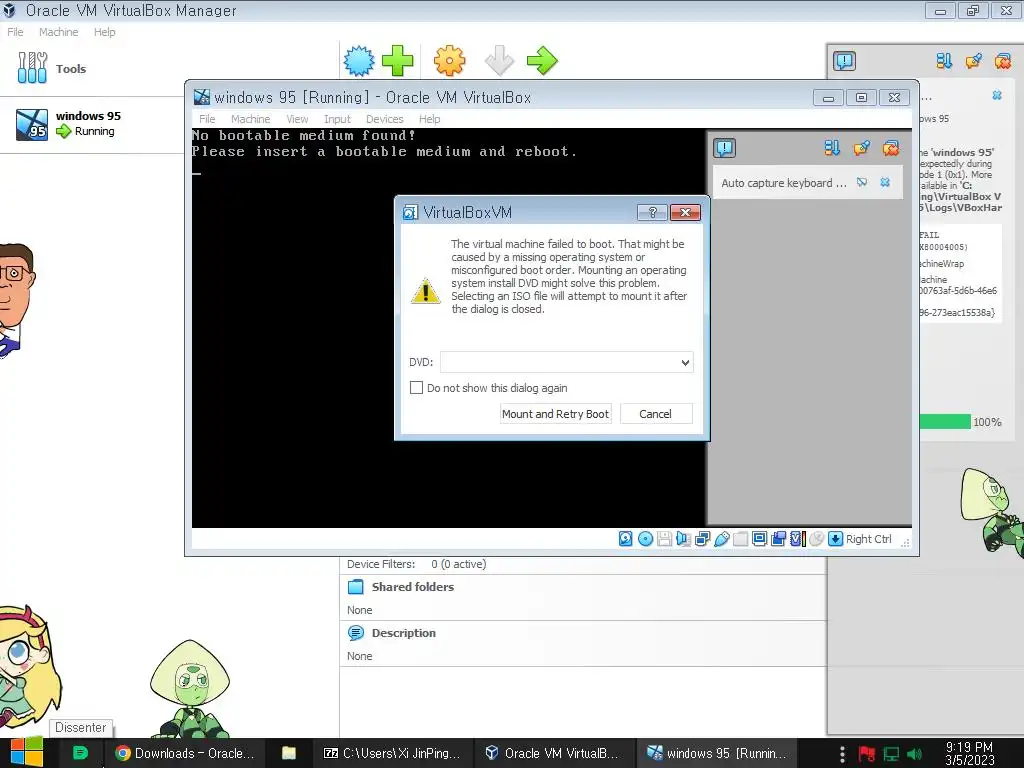Open 7-Zip C:\Users taskbar item
The width and height of the screenshot is (1024, 768).
coord(392,753)
